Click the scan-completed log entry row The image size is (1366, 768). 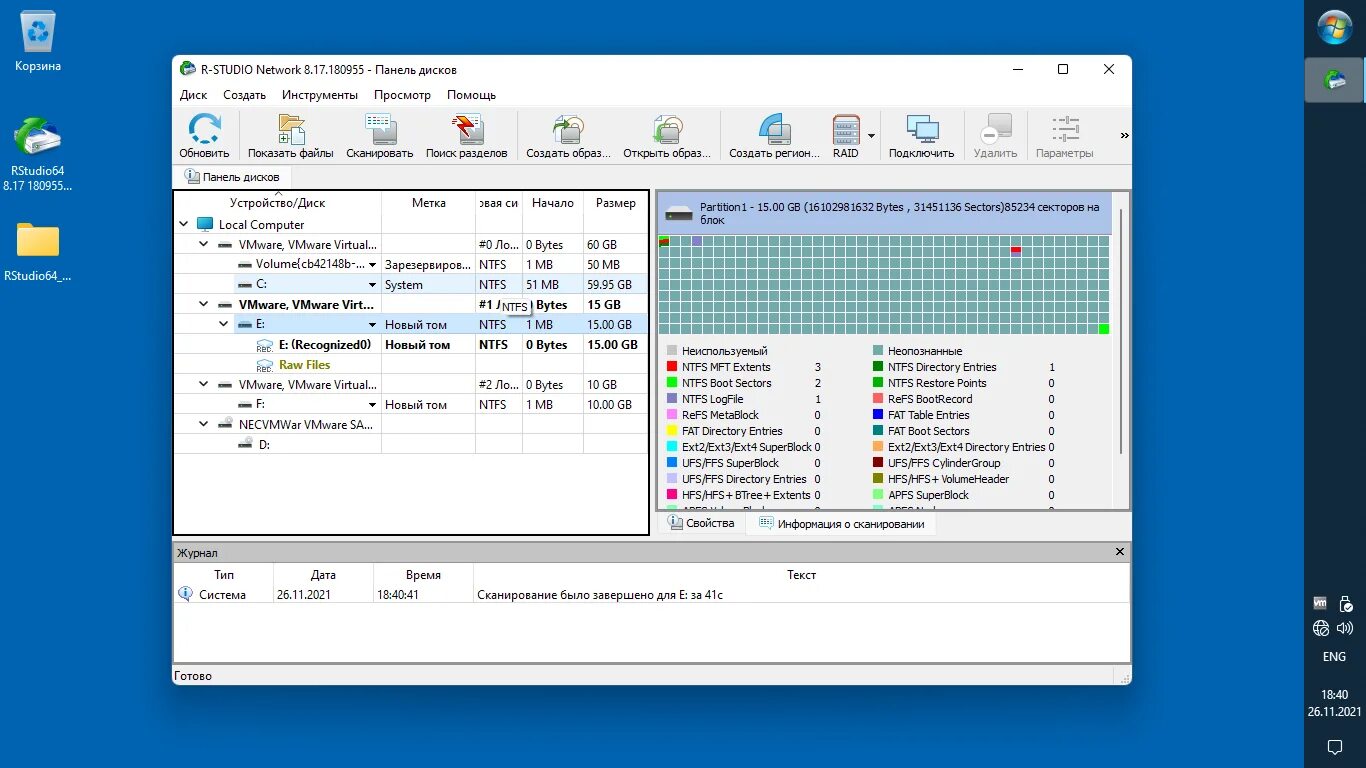pos(652,595)
